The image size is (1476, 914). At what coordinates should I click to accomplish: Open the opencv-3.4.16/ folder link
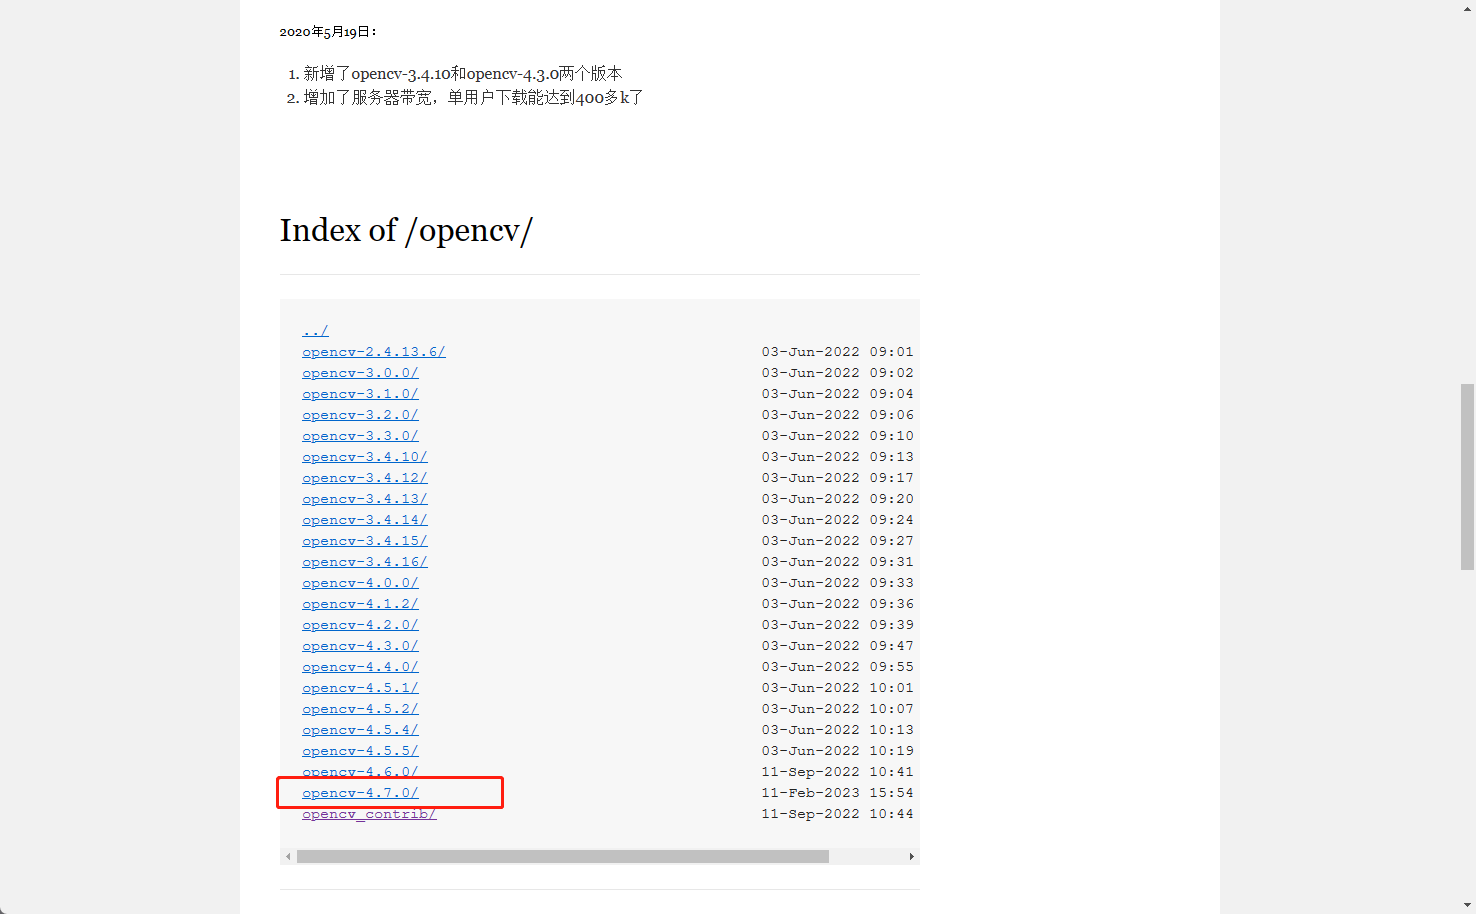(365, 562)
